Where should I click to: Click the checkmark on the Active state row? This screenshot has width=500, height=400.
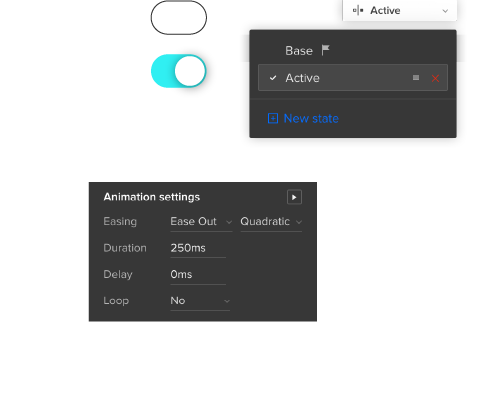click(273, 78)
